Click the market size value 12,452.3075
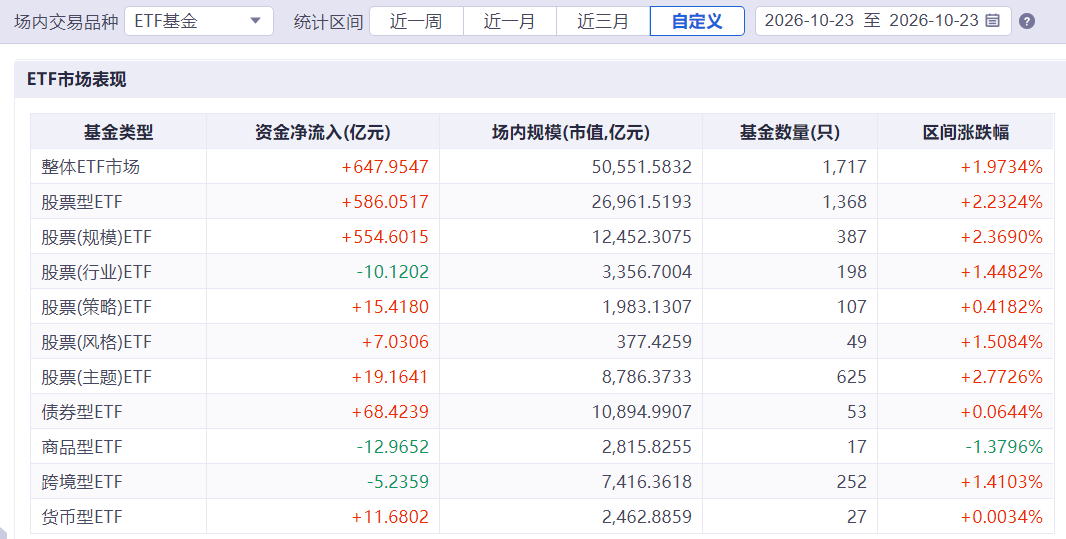The width and height of the screenshot is (1066, 539). [x=642, y=237]
